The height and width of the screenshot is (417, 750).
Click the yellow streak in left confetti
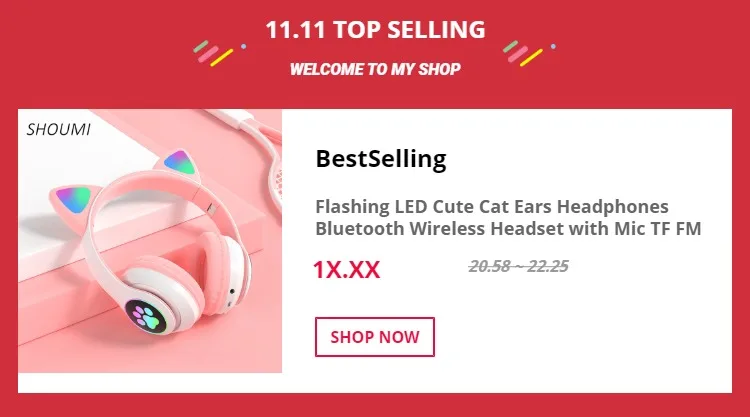221,58
